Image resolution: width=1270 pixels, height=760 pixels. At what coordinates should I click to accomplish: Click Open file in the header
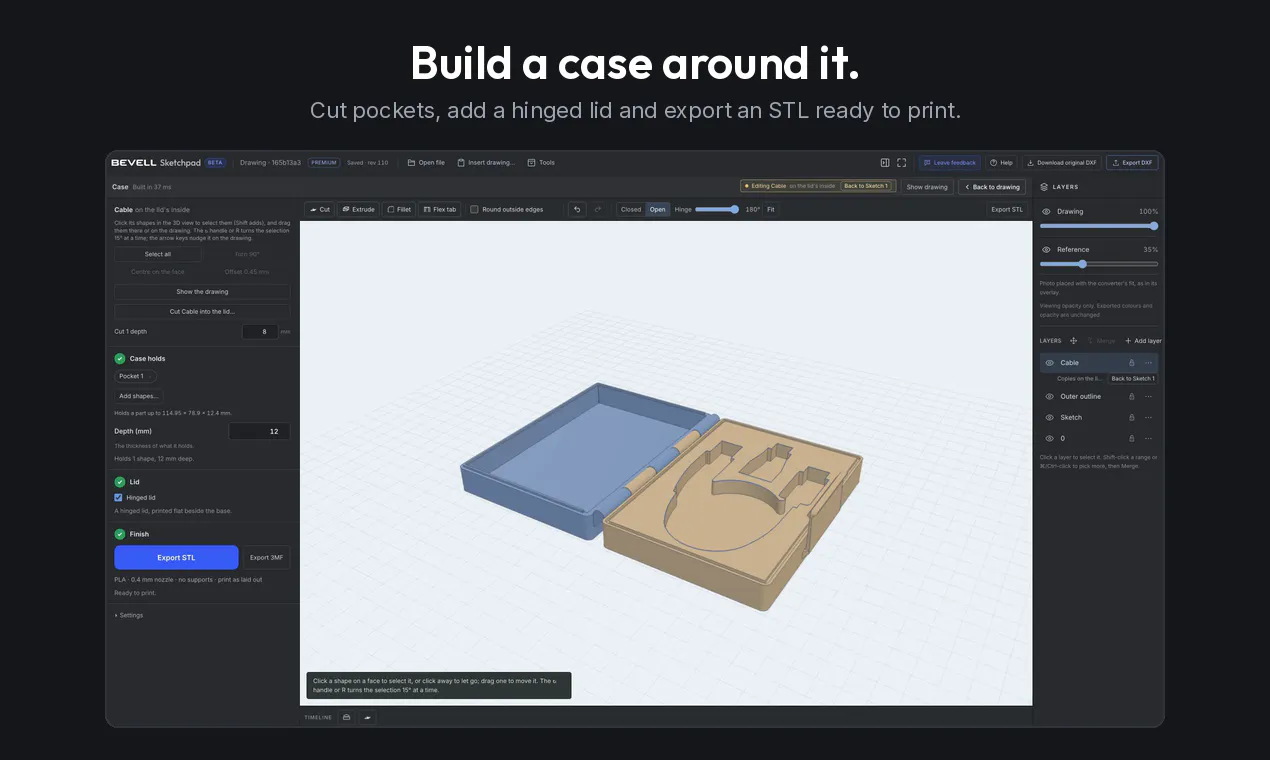pos(426,162)
